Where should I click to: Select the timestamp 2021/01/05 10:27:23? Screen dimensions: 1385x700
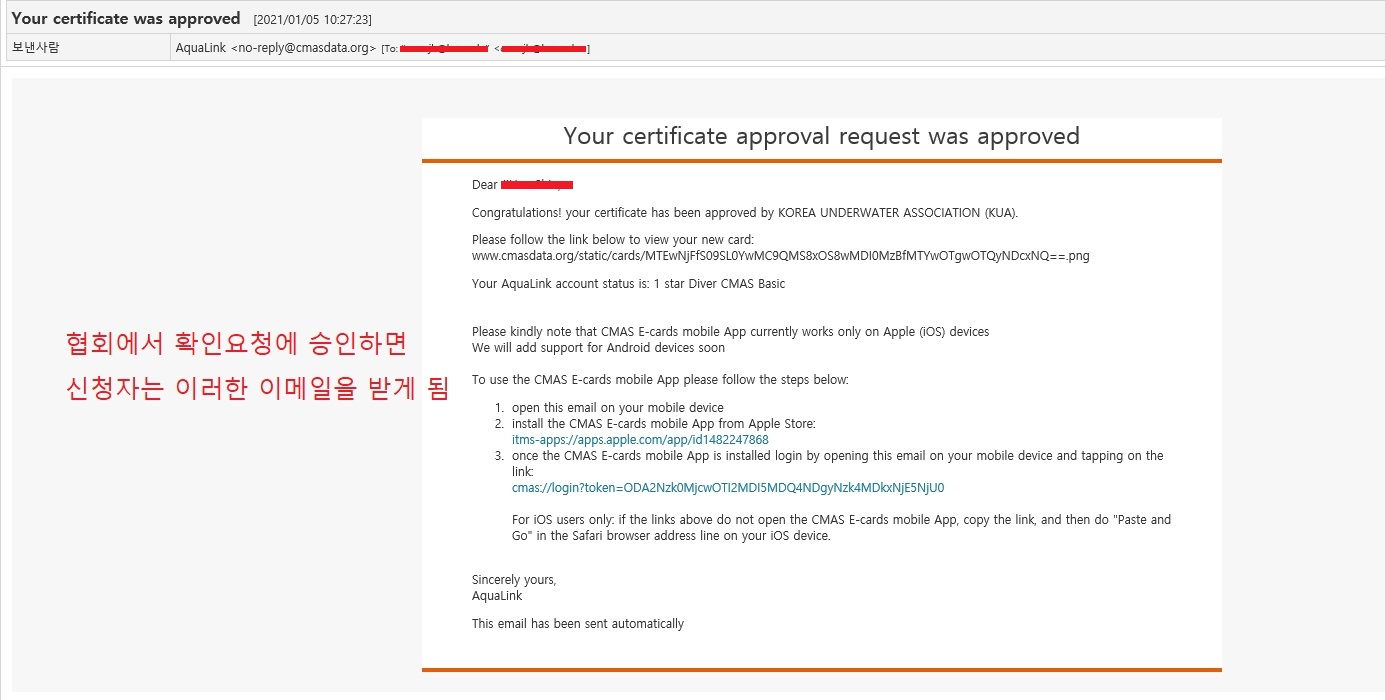tap(313, 19)
